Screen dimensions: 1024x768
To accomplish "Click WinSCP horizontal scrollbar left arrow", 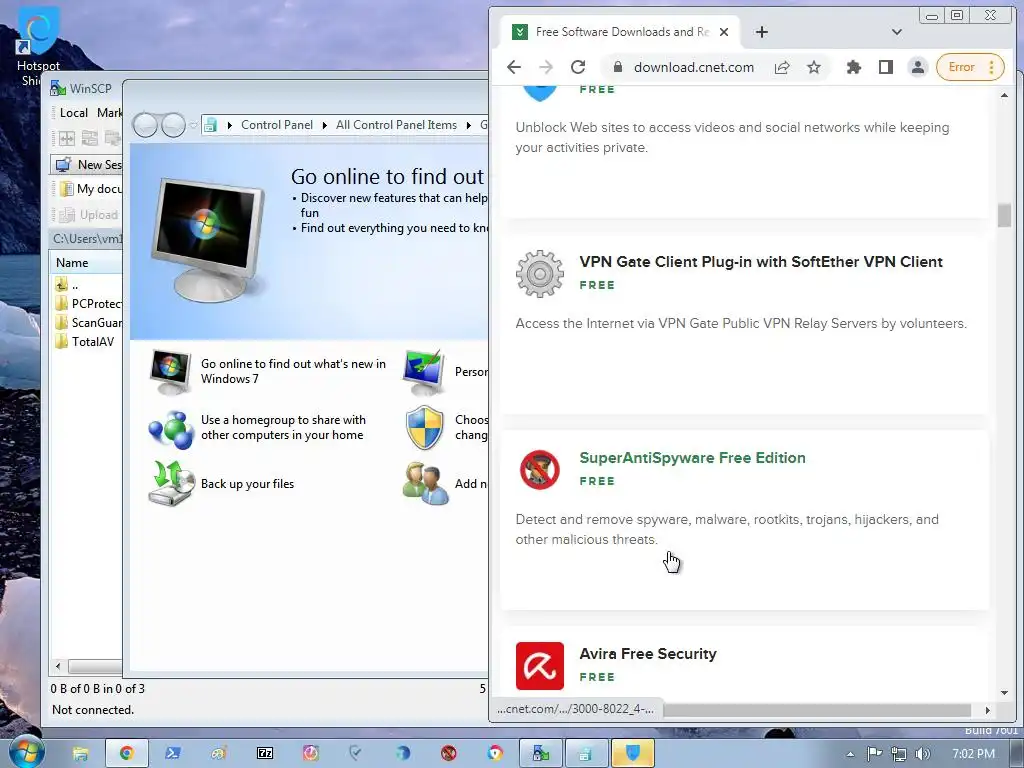I will (58, 666).
